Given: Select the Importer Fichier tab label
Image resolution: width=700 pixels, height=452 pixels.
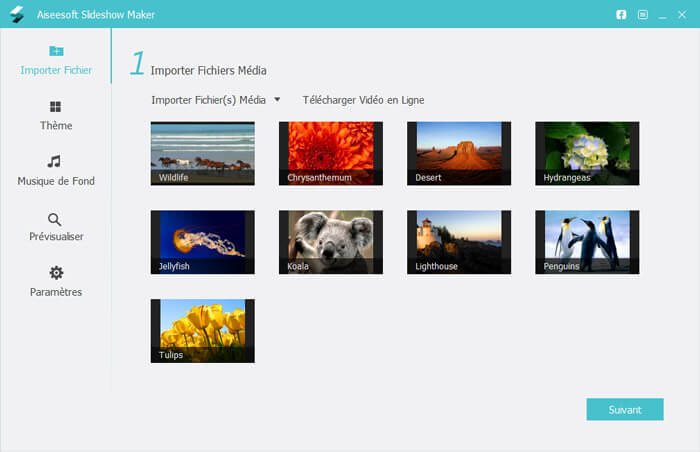Looking at the screenshot, I should pos(56,70).
